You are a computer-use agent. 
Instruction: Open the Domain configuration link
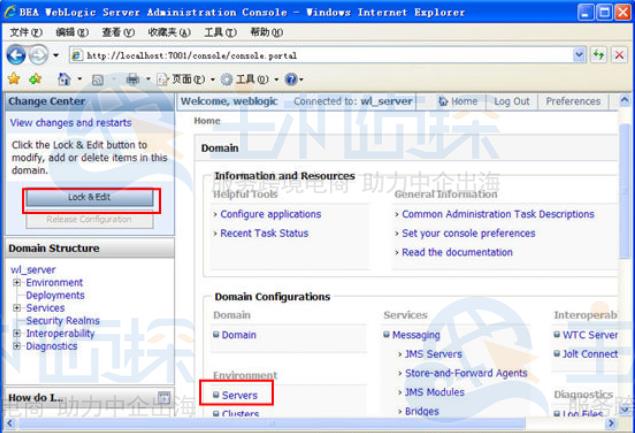[239, 335]
